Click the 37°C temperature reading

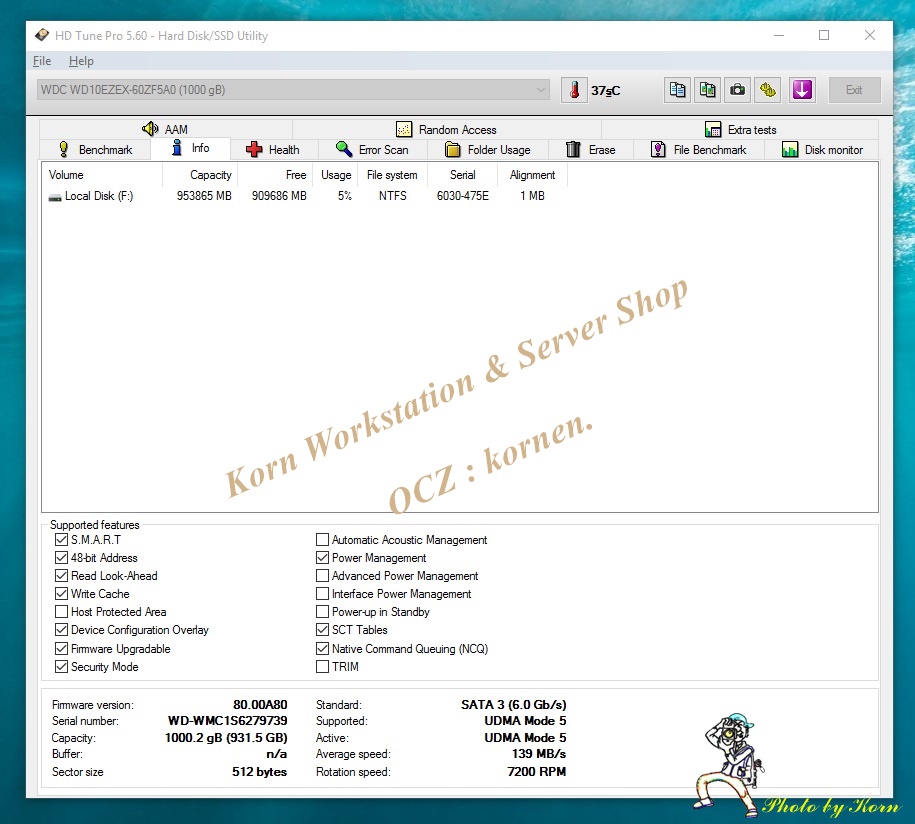tap(605, 90)
